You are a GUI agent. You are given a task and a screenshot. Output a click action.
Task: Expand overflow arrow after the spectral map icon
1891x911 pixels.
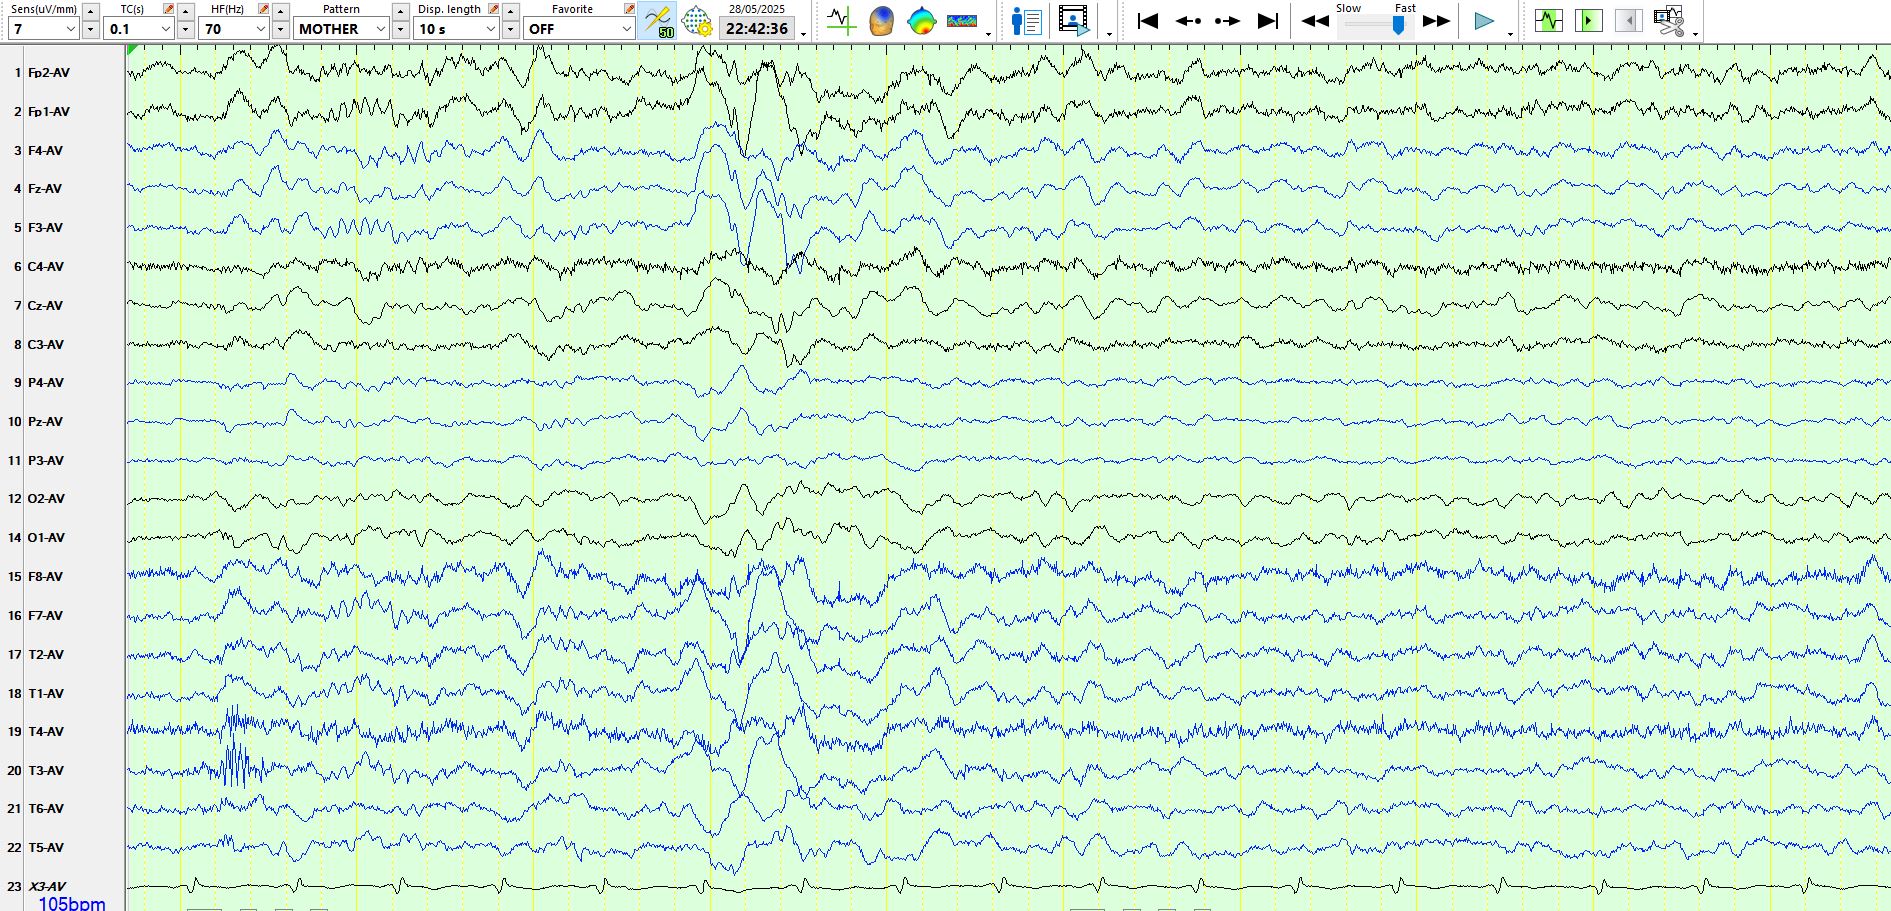pyautogui.click(x=988, y=34)
